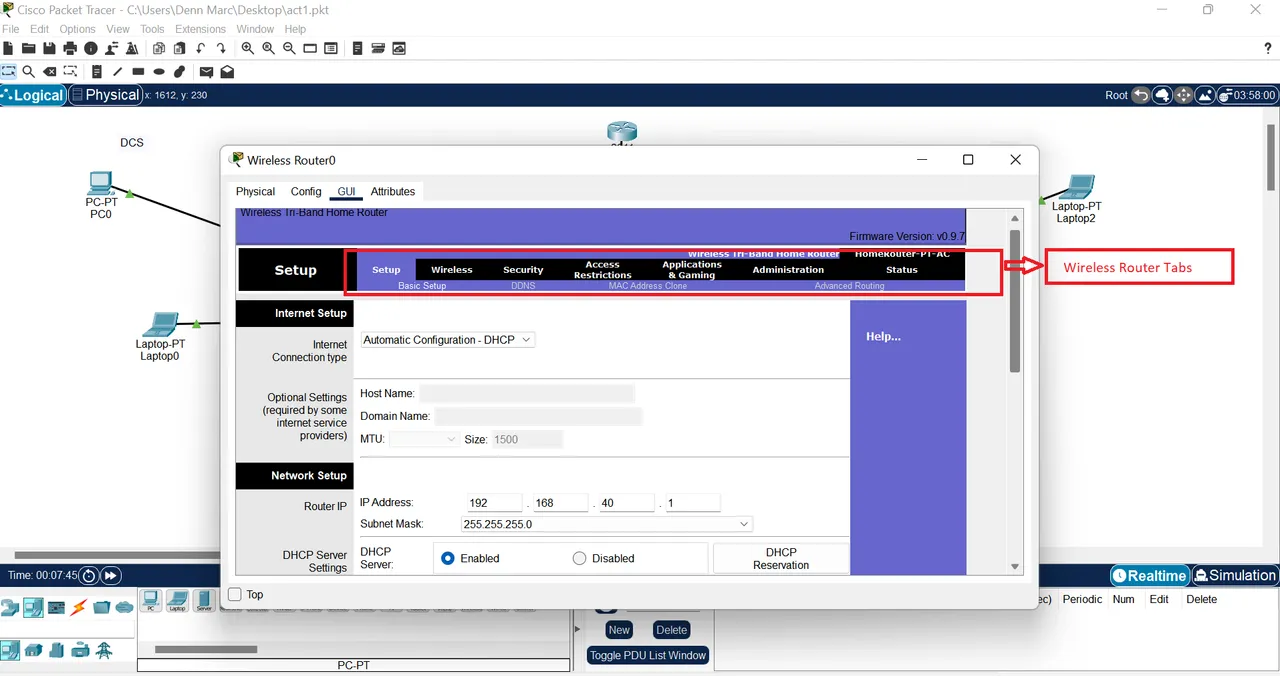Click the Zoom Out magnifier icon
The height and width of the screenshot is (676, 1280).
tap(289, 48)
